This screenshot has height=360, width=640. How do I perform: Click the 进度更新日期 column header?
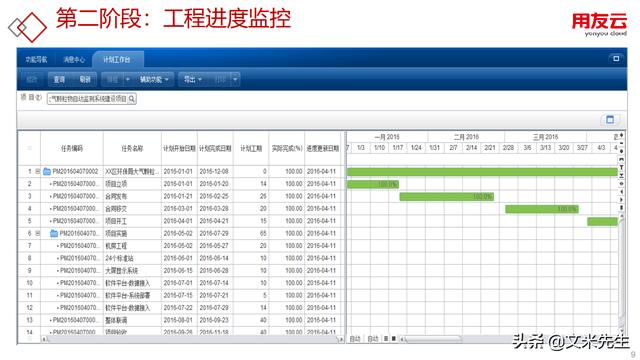click(x=323, y=149)
